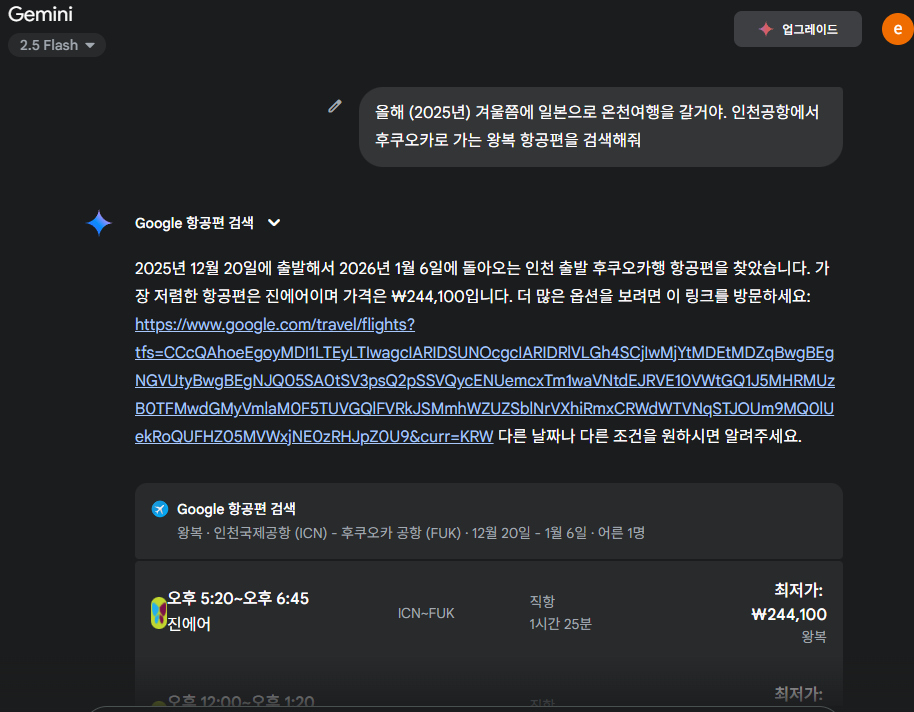Click the 왕복 label under the price
This screenshot has height=712, width=914.
tap(814, 637)
